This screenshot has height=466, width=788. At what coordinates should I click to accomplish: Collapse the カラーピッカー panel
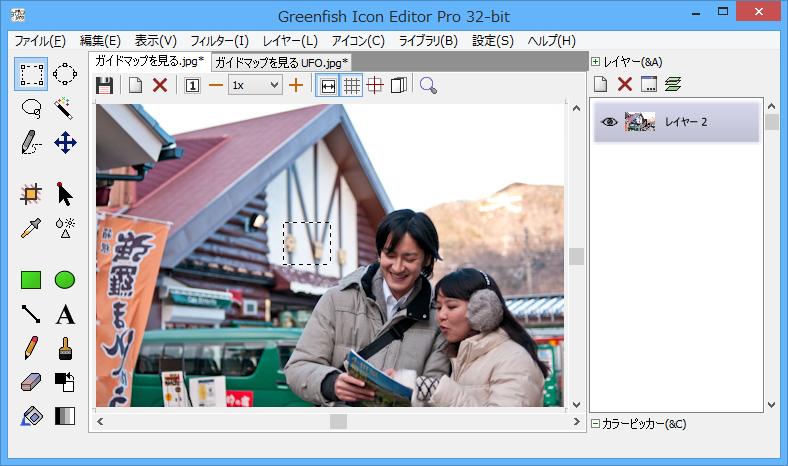[x=596, y=424]
